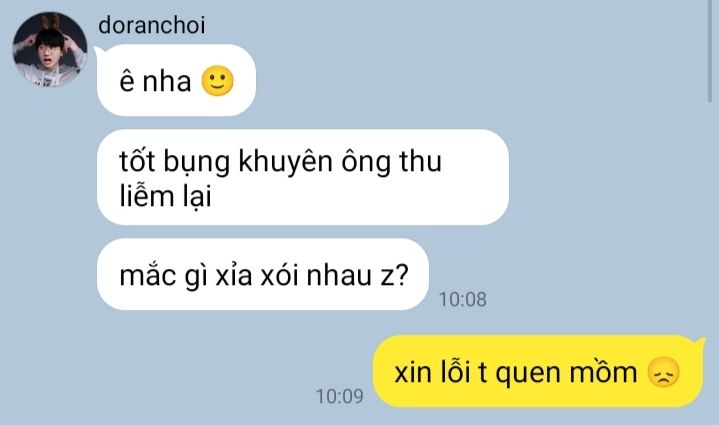Click the 10:09 timestamp

click(340, 396)
